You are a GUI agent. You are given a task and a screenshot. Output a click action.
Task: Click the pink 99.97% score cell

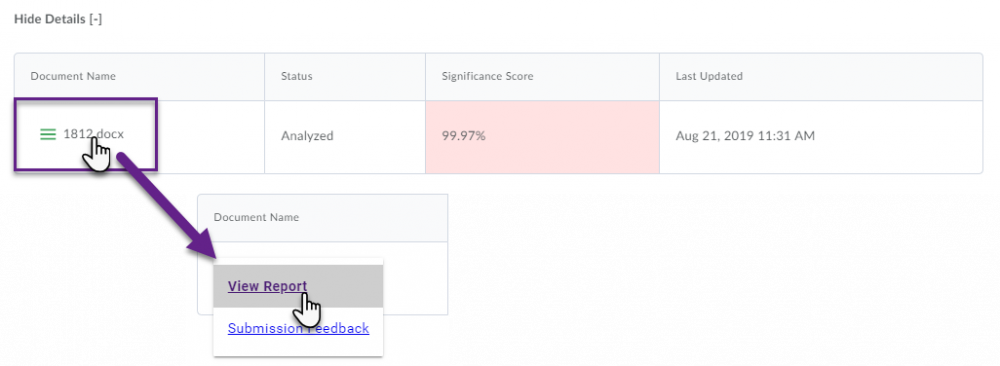click(x=542, y=136)
